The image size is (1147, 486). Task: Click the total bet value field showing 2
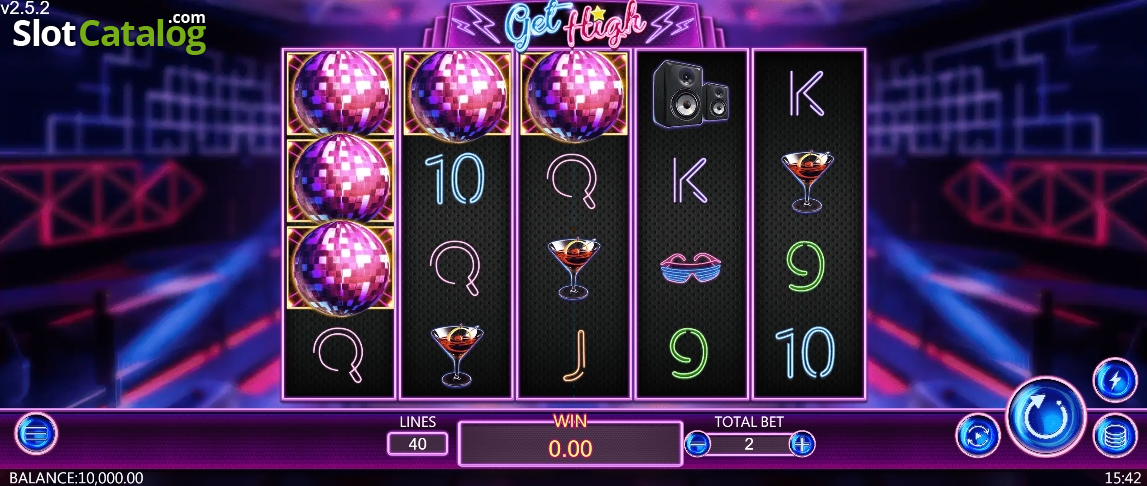(x=750, y=444)
